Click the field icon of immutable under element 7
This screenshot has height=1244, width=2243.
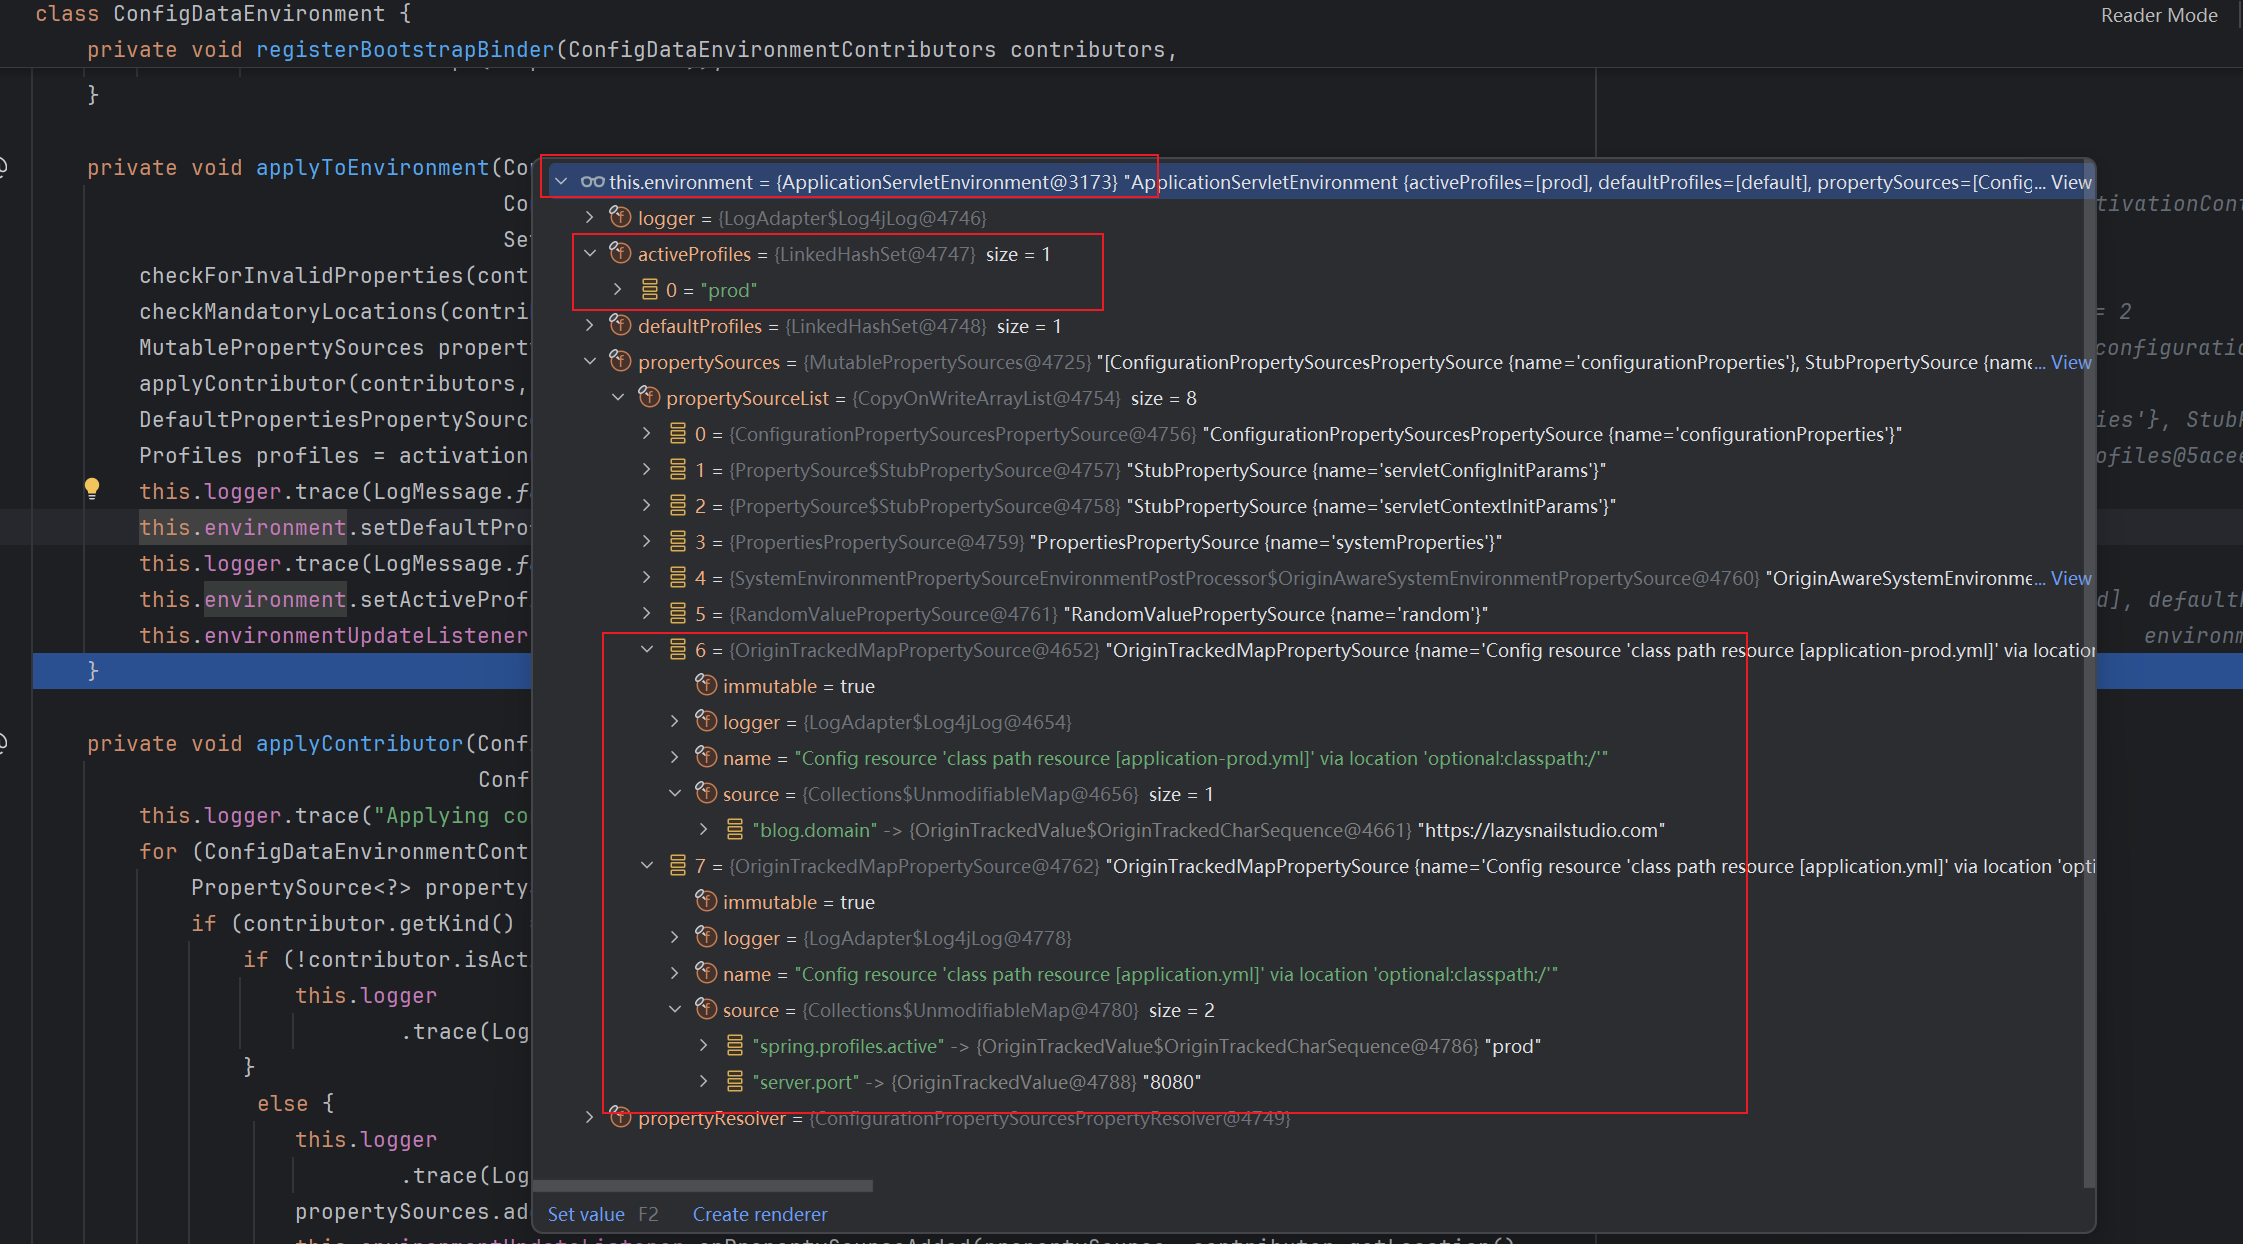coord(706,902)
